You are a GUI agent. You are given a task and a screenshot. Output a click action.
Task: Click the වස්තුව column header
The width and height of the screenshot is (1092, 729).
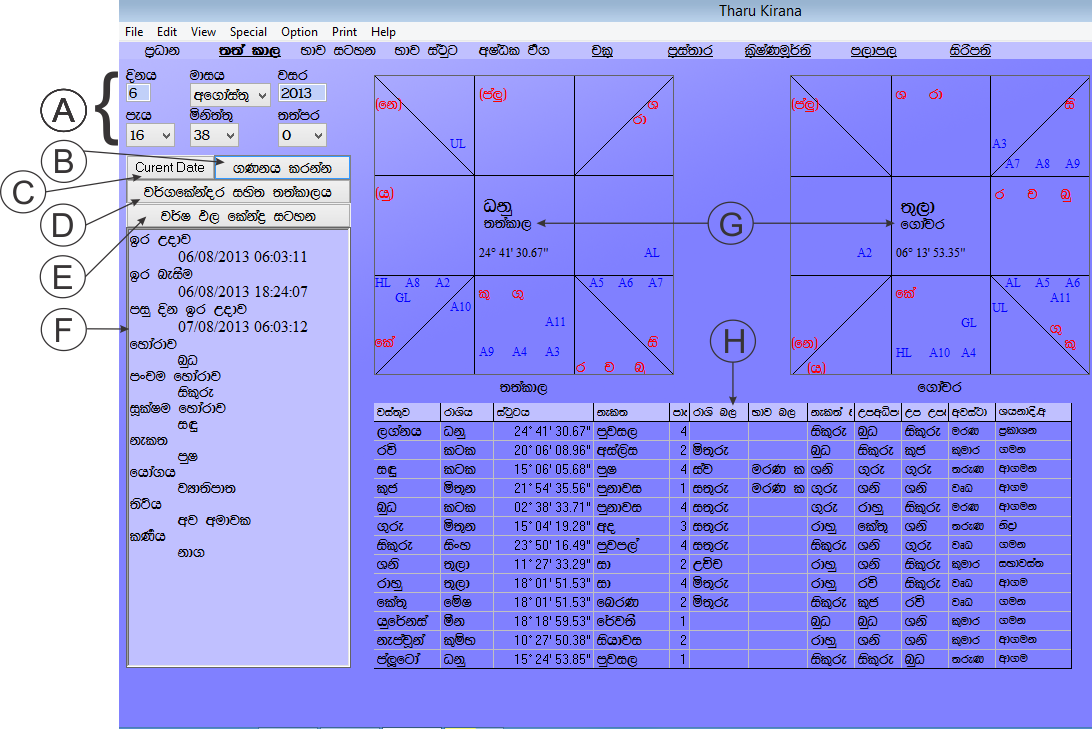point(407,412)
